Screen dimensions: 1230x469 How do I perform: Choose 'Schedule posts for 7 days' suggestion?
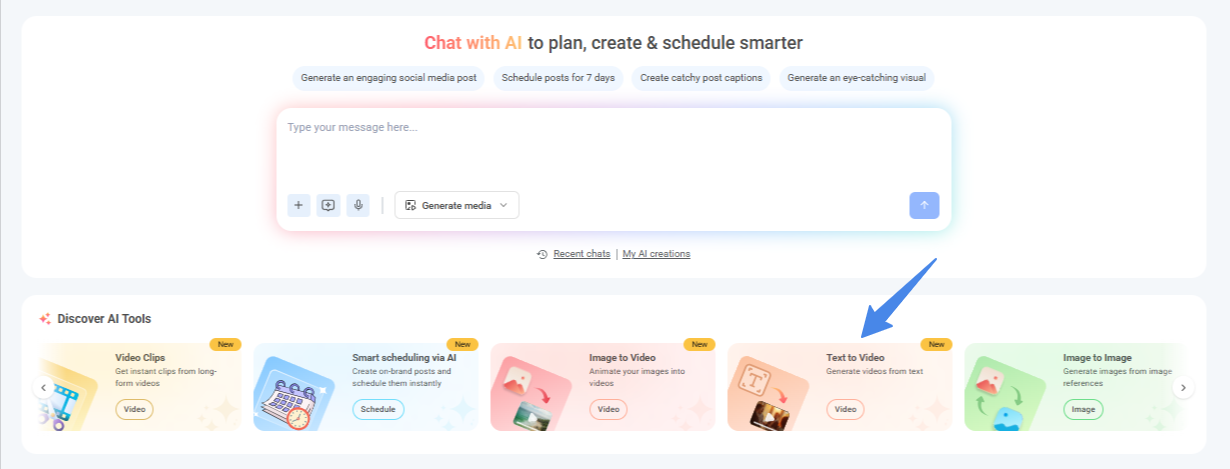pos(558,78)
